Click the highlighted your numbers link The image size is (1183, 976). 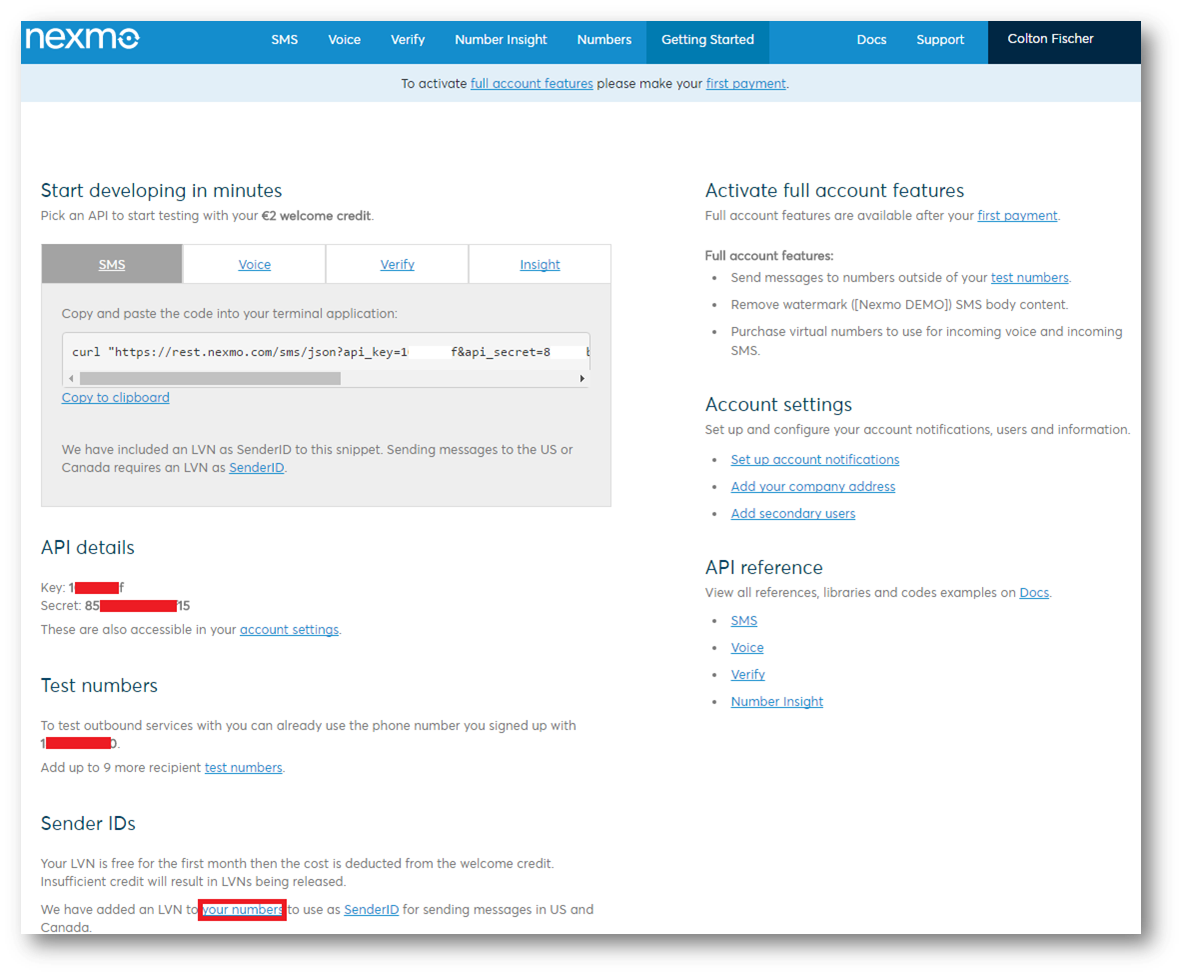[x=243, y=910]
